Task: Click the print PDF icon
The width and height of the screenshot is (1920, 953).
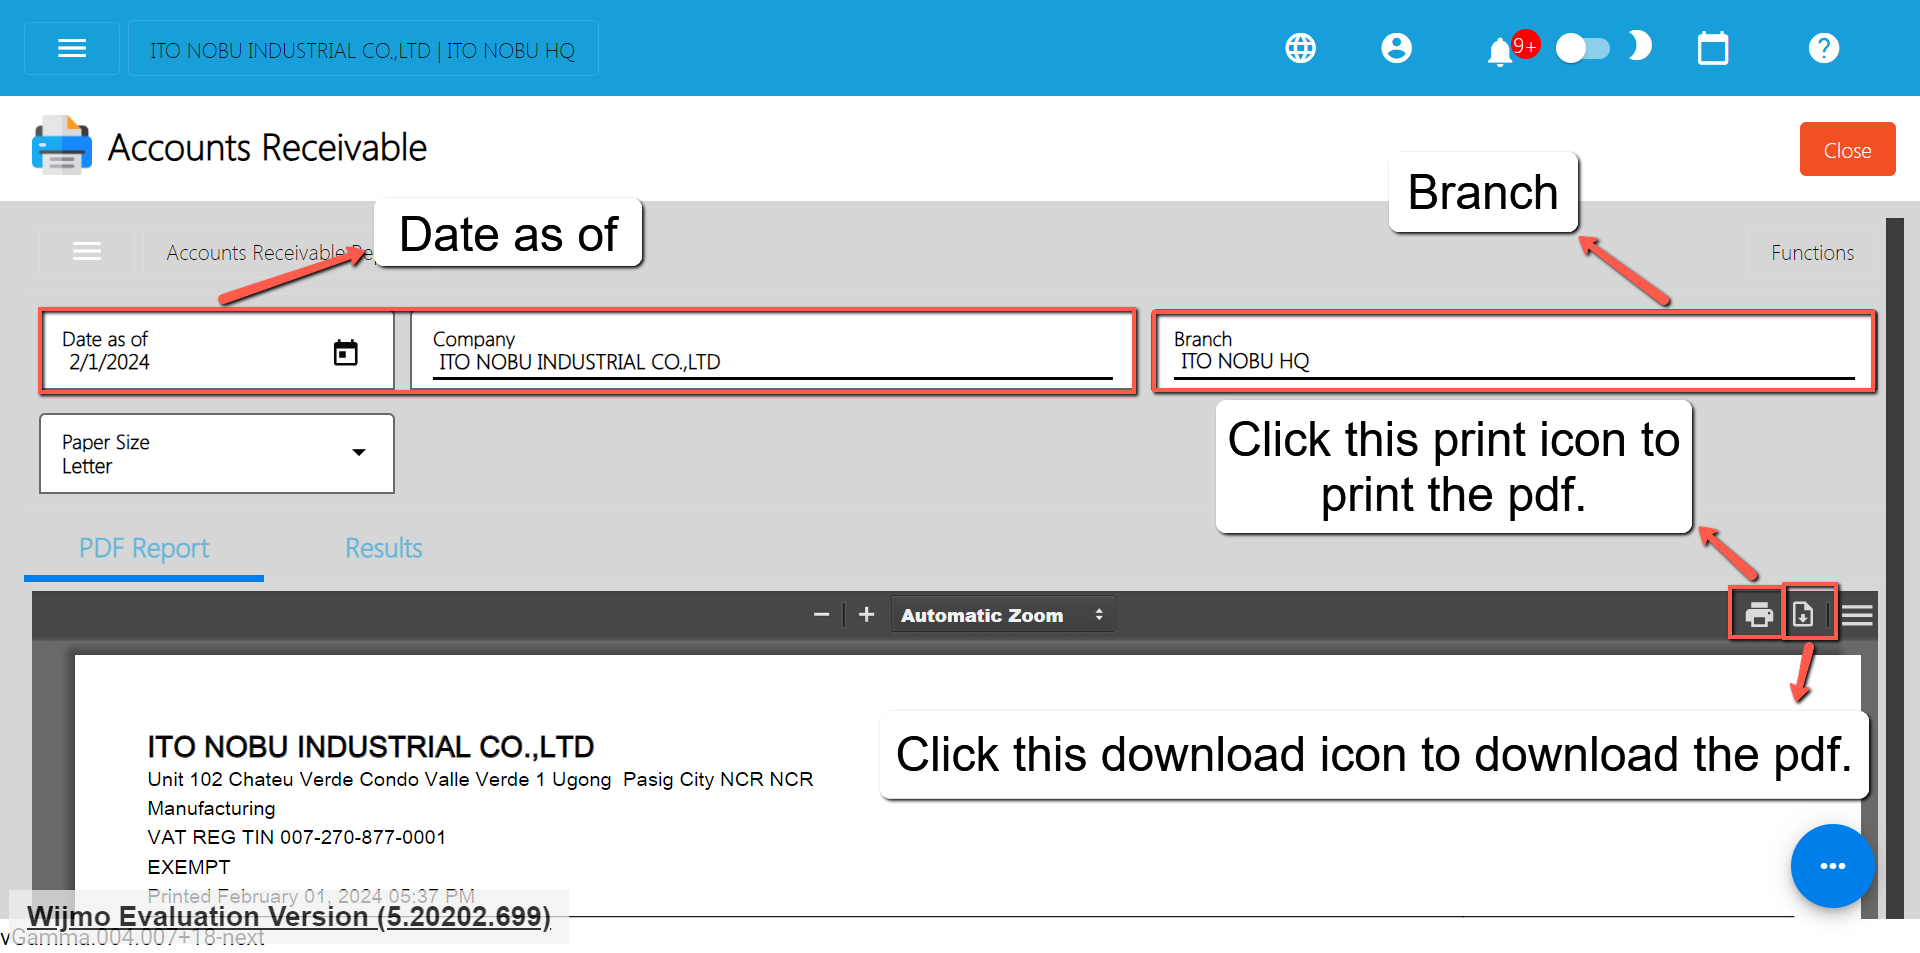Action: point(1758,614)
